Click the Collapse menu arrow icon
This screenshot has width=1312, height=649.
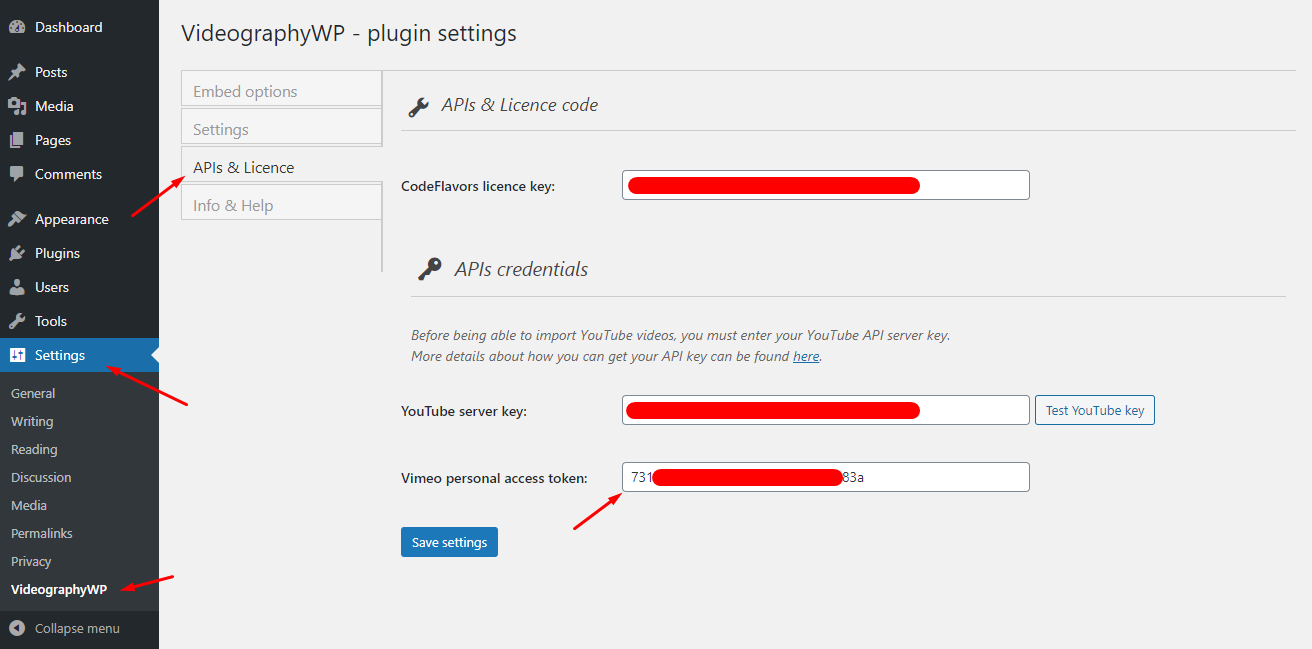click(x=17, y=629)
